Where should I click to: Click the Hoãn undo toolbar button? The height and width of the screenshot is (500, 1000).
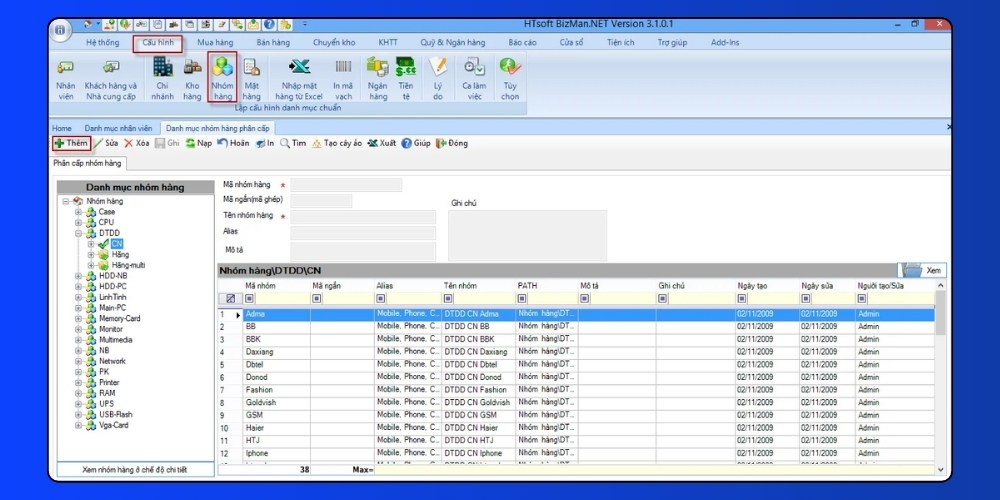[233, 143]
